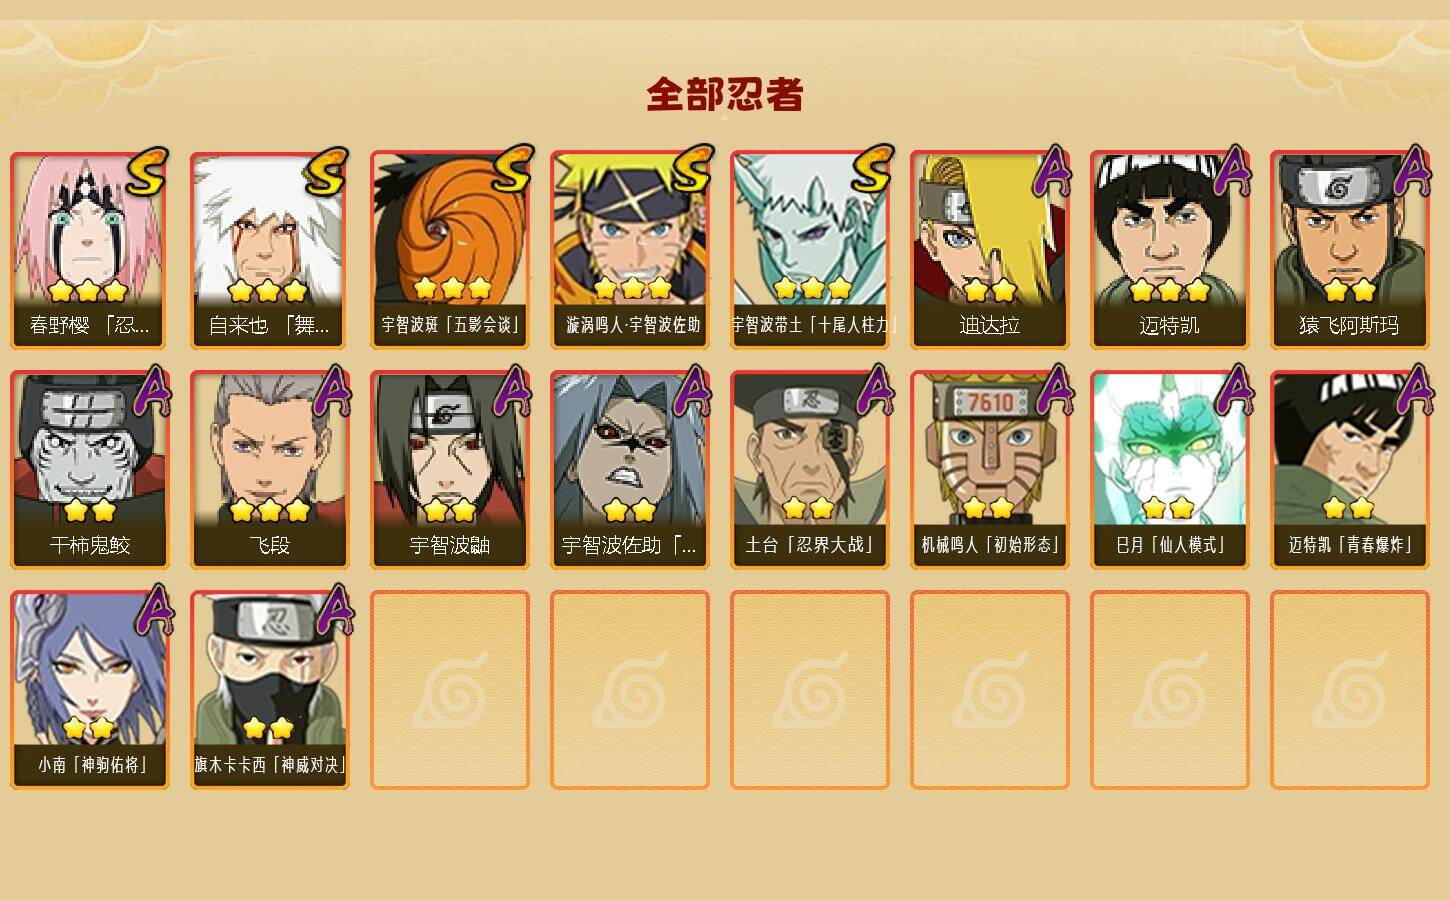Viewport: 1450px width, 900px height.
Task: Select 旗木卡卡西「神威对决」 card
Action: 270,690
